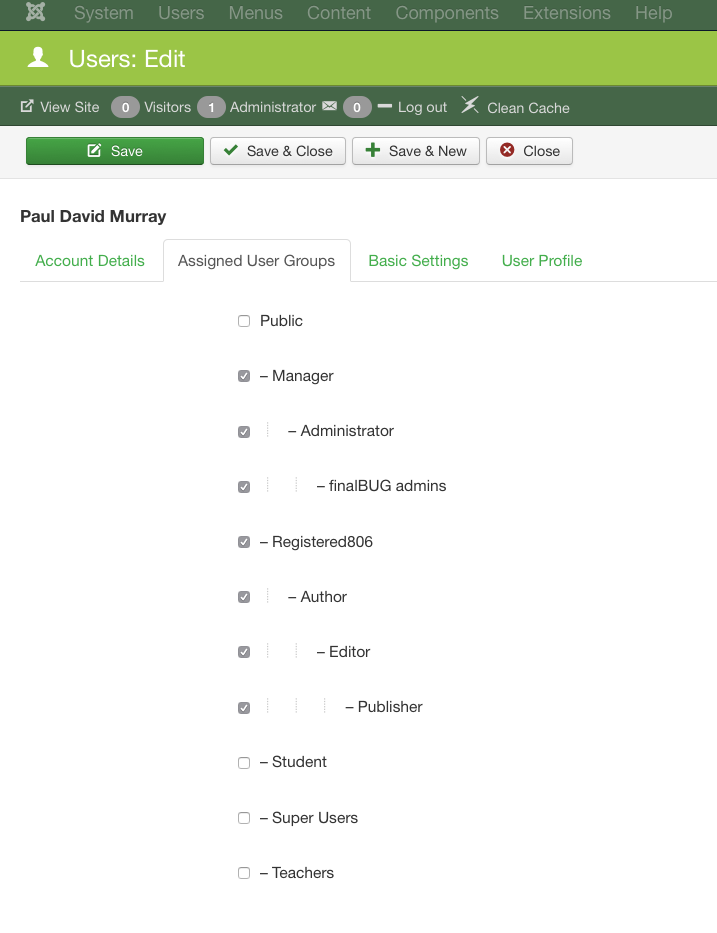The image size is (717, 933).
Task: Click the Joomla logo icon
Action: pos(36,13)
